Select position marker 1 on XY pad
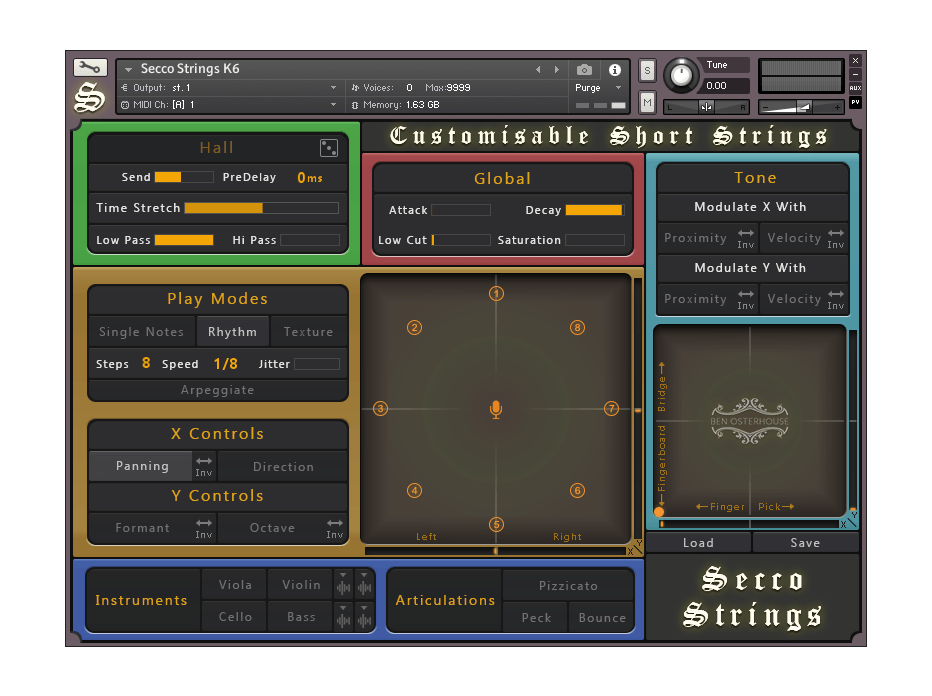Viewport: 932px width, 696px height. click(x=496, y=294)
